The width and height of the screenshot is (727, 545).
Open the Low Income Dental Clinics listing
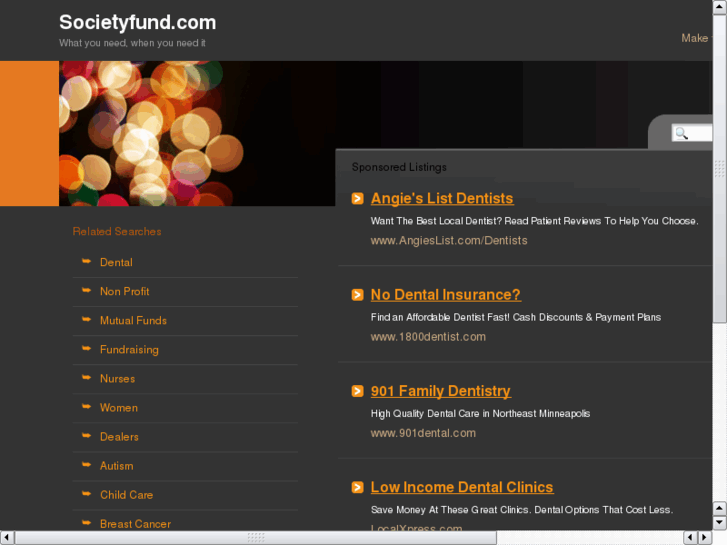coord(462,487)
